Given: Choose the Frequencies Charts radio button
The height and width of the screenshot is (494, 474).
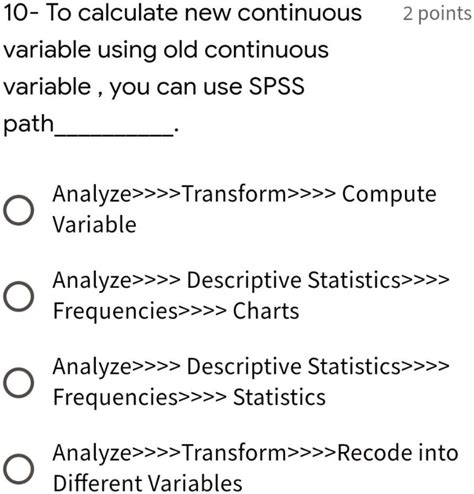Looking at the screenshot, I should tap(19, 296).
